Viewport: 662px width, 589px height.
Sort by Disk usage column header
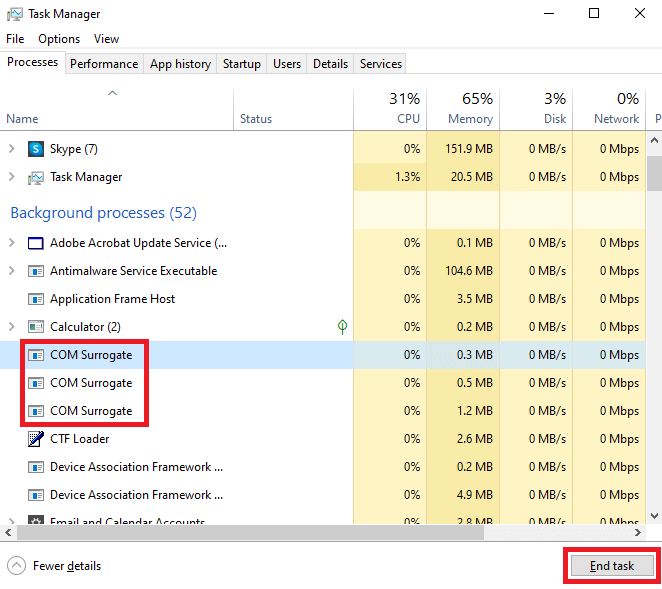[536, 109]
